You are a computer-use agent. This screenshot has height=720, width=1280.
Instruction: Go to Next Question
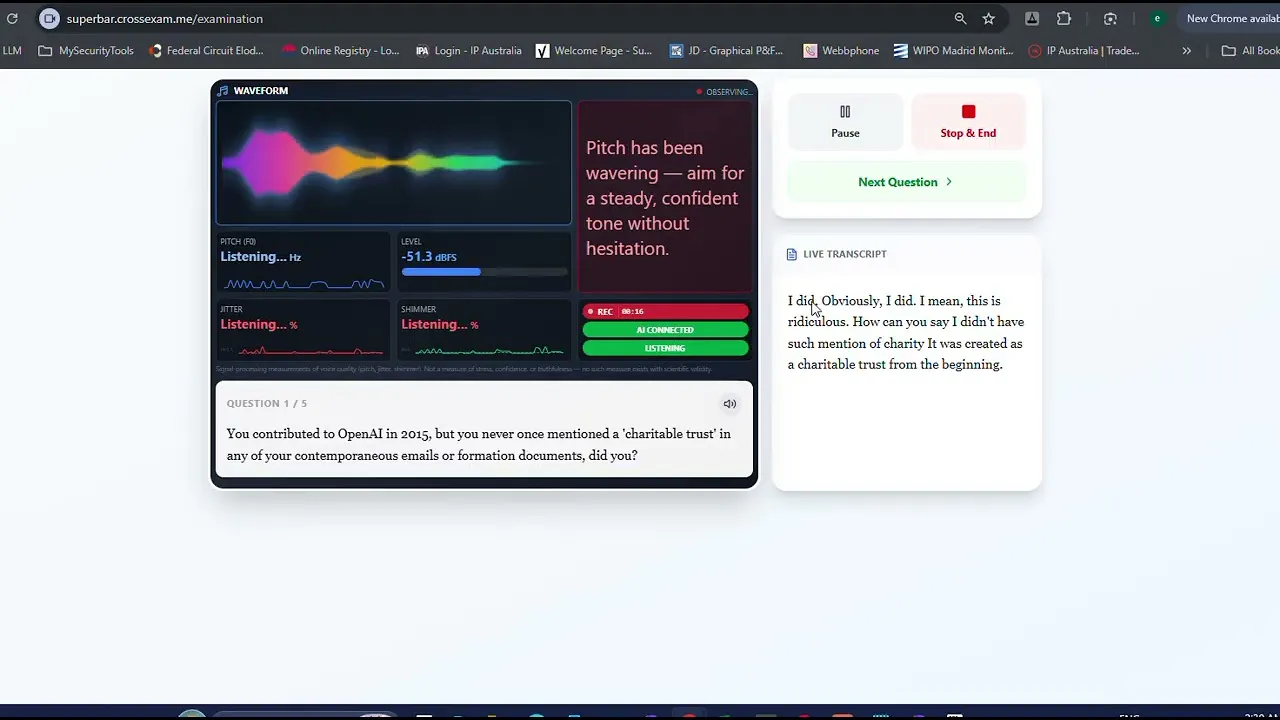point(906,182)
